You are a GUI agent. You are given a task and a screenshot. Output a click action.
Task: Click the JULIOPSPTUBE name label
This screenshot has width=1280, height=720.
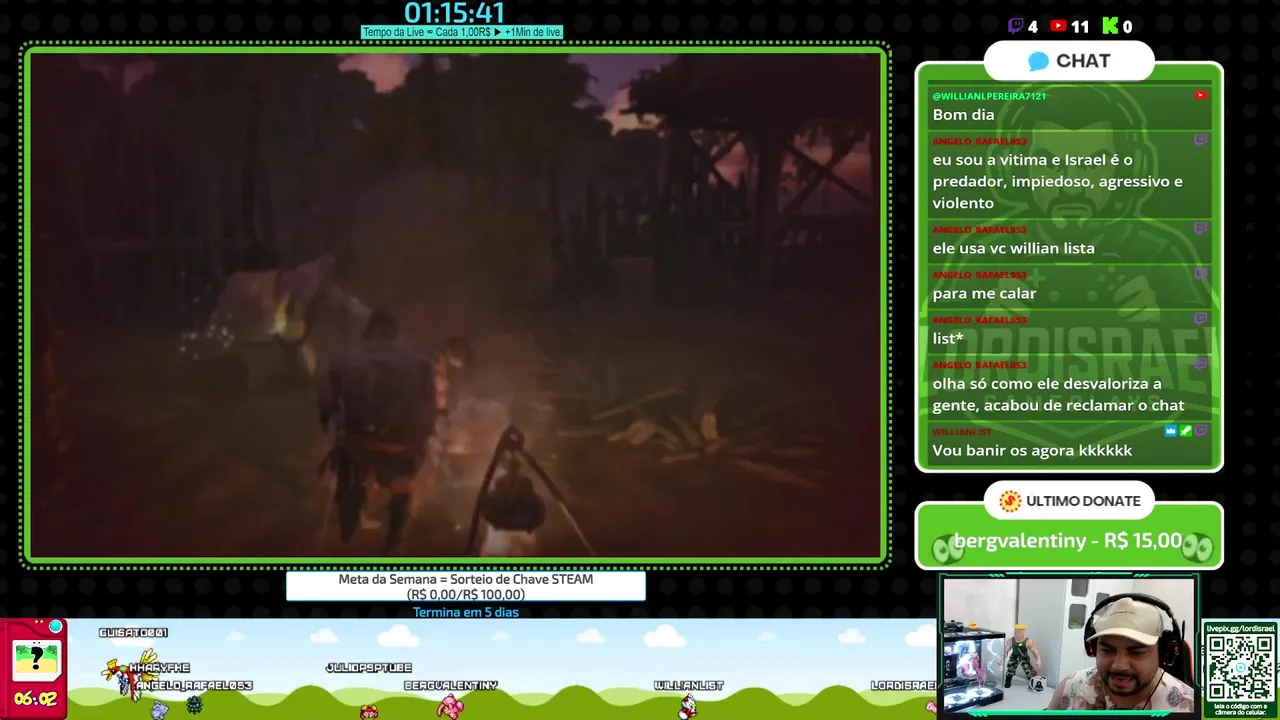pos(369,667)
